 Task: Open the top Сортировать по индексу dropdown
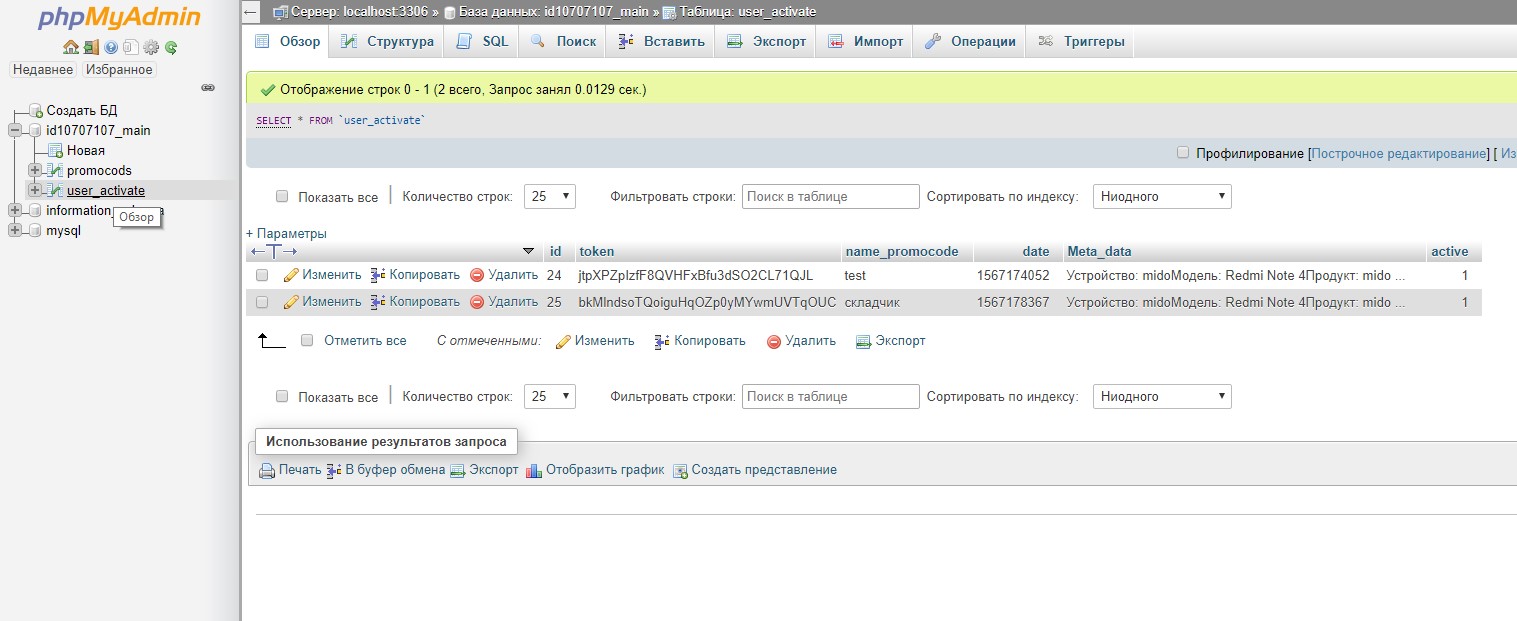pyautogui.click(x=1161, y=197)
